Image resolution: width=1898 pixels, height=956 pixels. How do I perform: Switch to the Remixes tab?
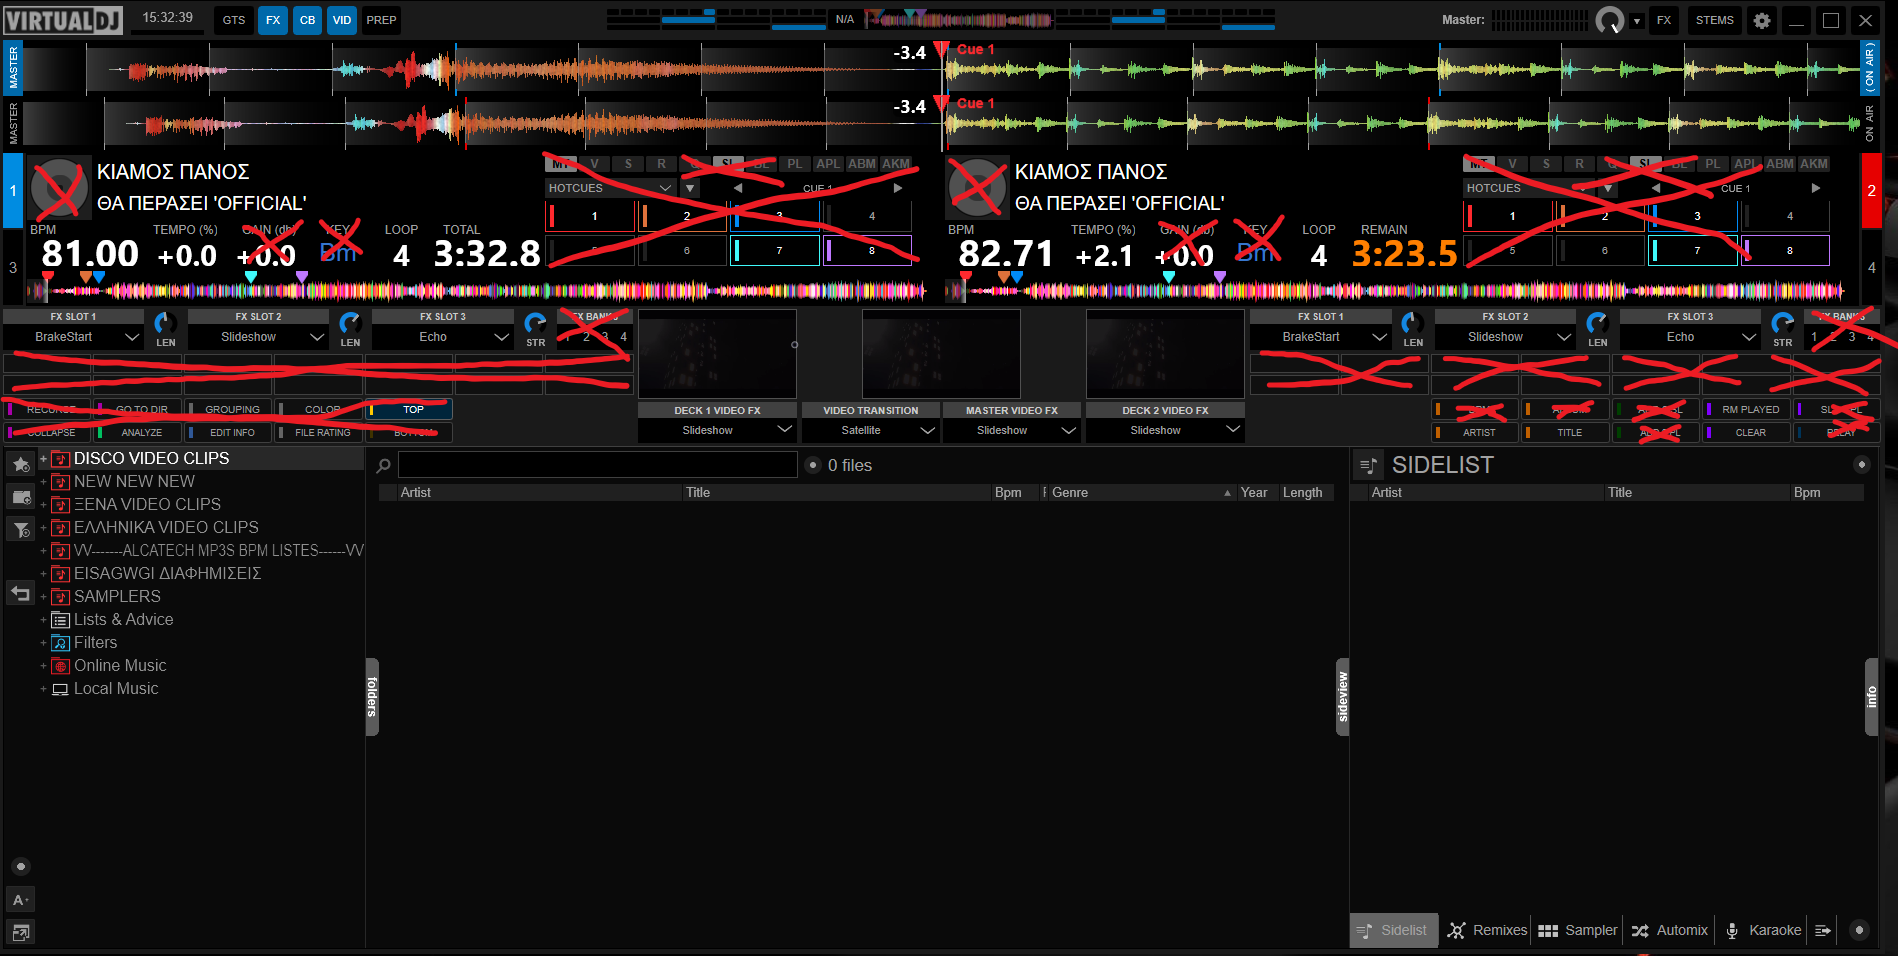pyautogui.click(x=1487, y=930)
